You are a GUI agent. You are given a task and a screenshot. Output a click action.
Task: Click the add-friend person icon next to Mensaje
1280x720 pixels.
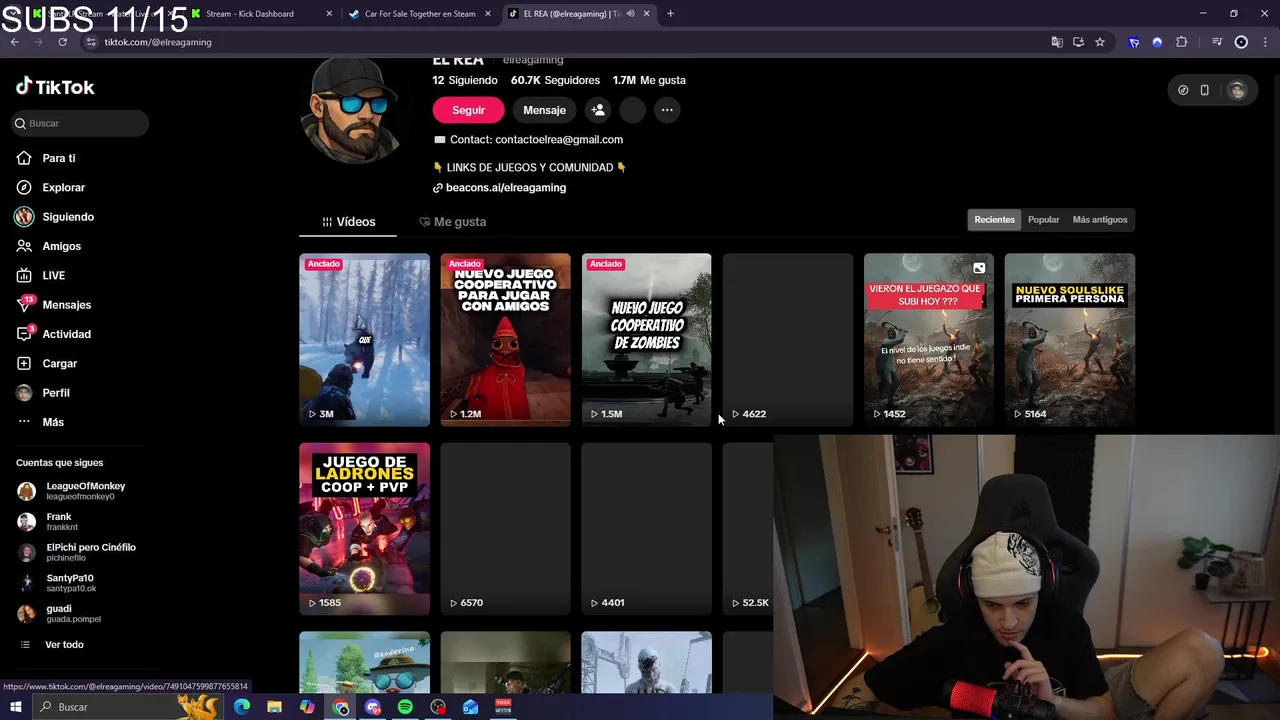click(598, 110)
